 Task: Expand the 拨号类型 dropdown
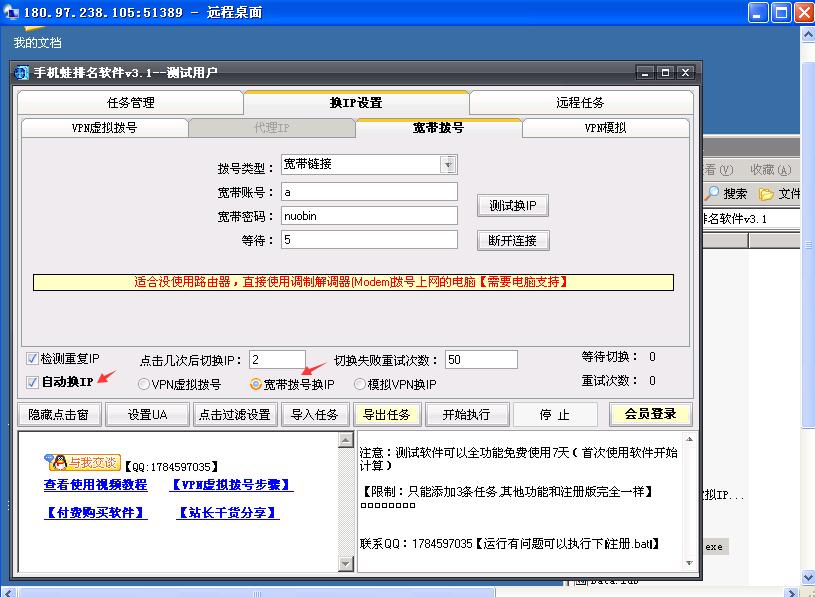tap(448, 164)
